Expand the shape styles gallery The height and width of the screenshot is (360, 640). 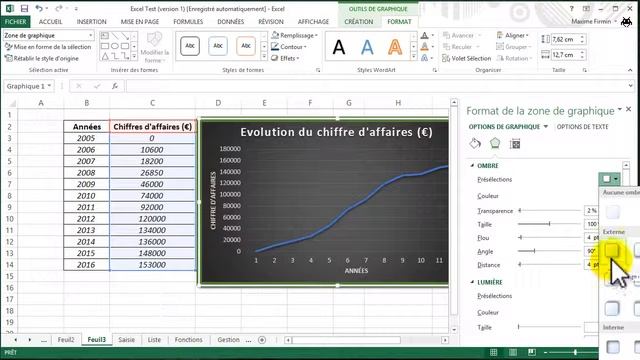(x=264, y=57)
